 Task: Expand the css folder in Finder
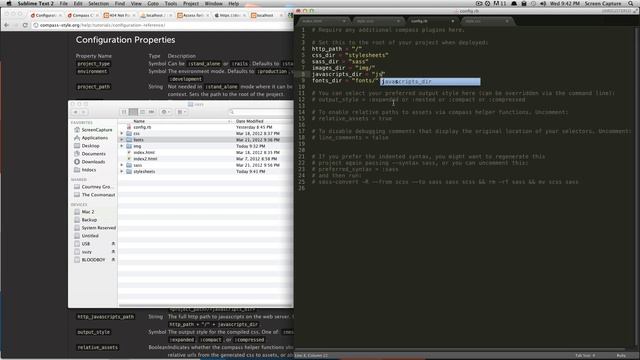pyautogui.click(x=122, y=133)
